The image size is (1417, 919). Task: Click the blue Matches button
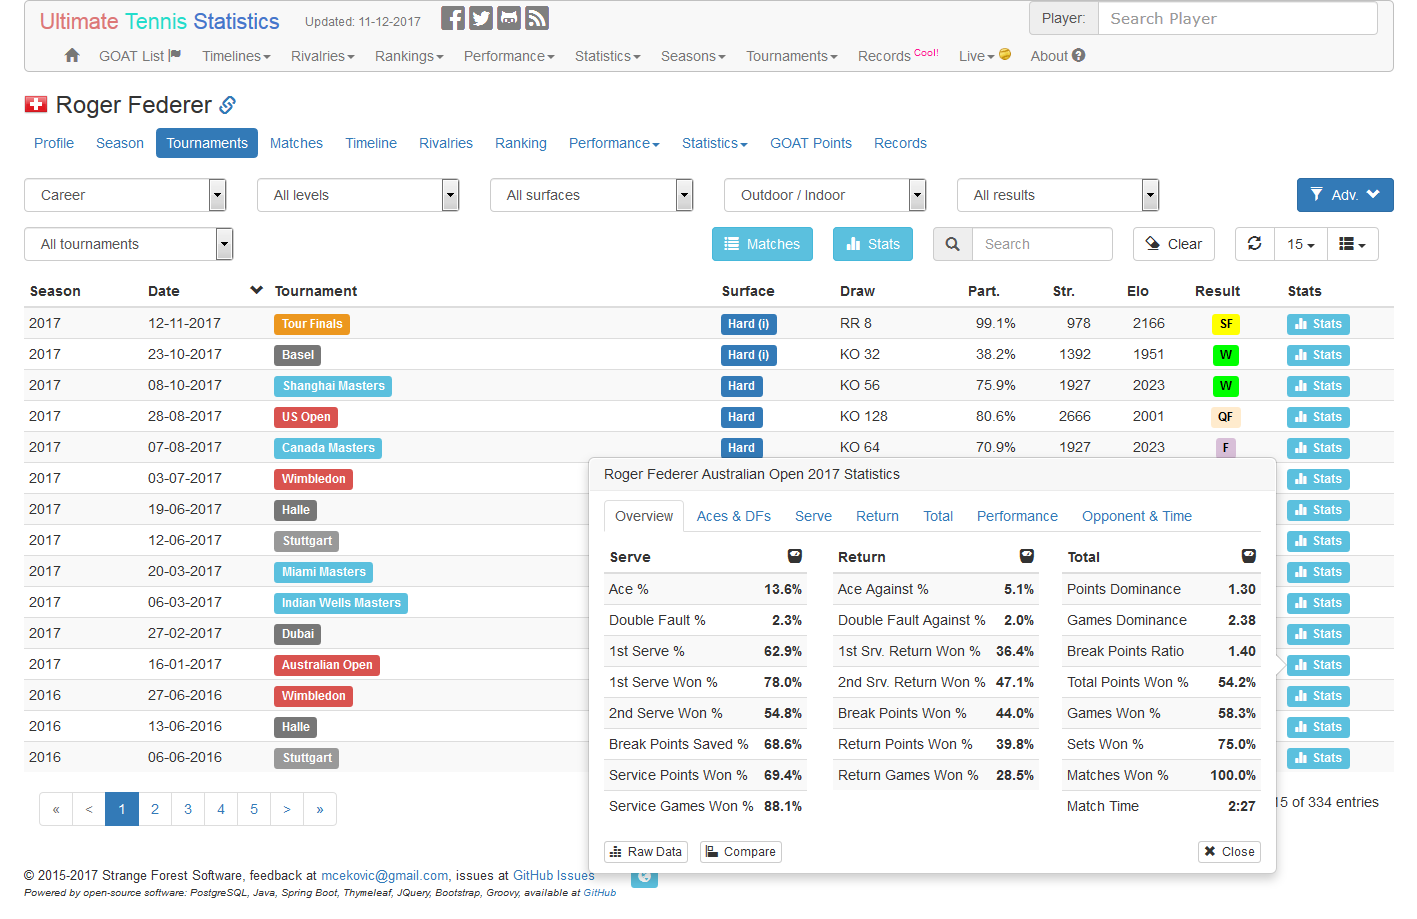pos(762,244)
